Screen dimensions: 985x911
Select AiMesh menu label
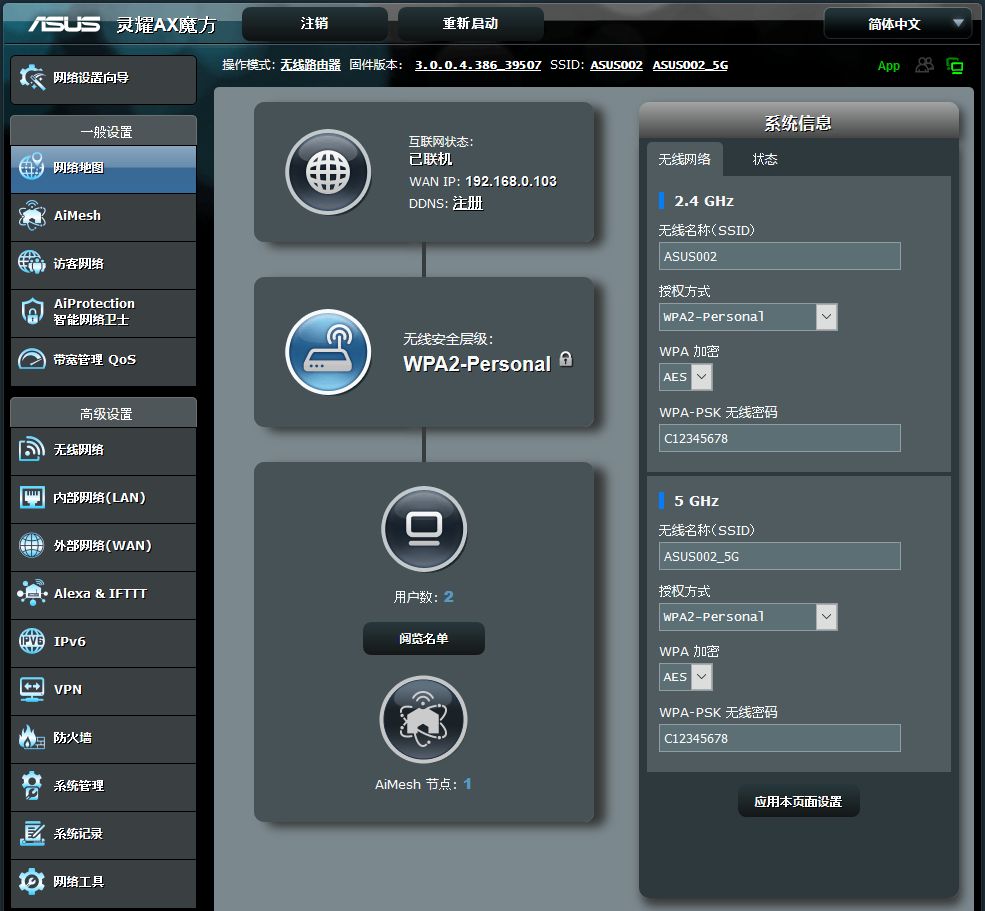[x=77, y=215]
